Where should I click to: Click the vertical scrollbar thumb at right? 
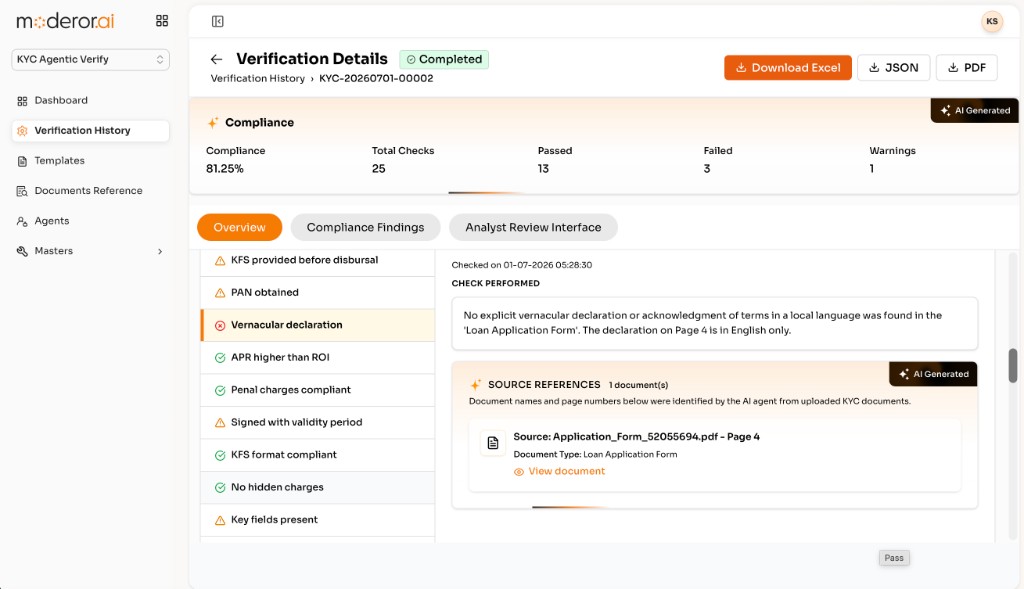[1013, 366]
